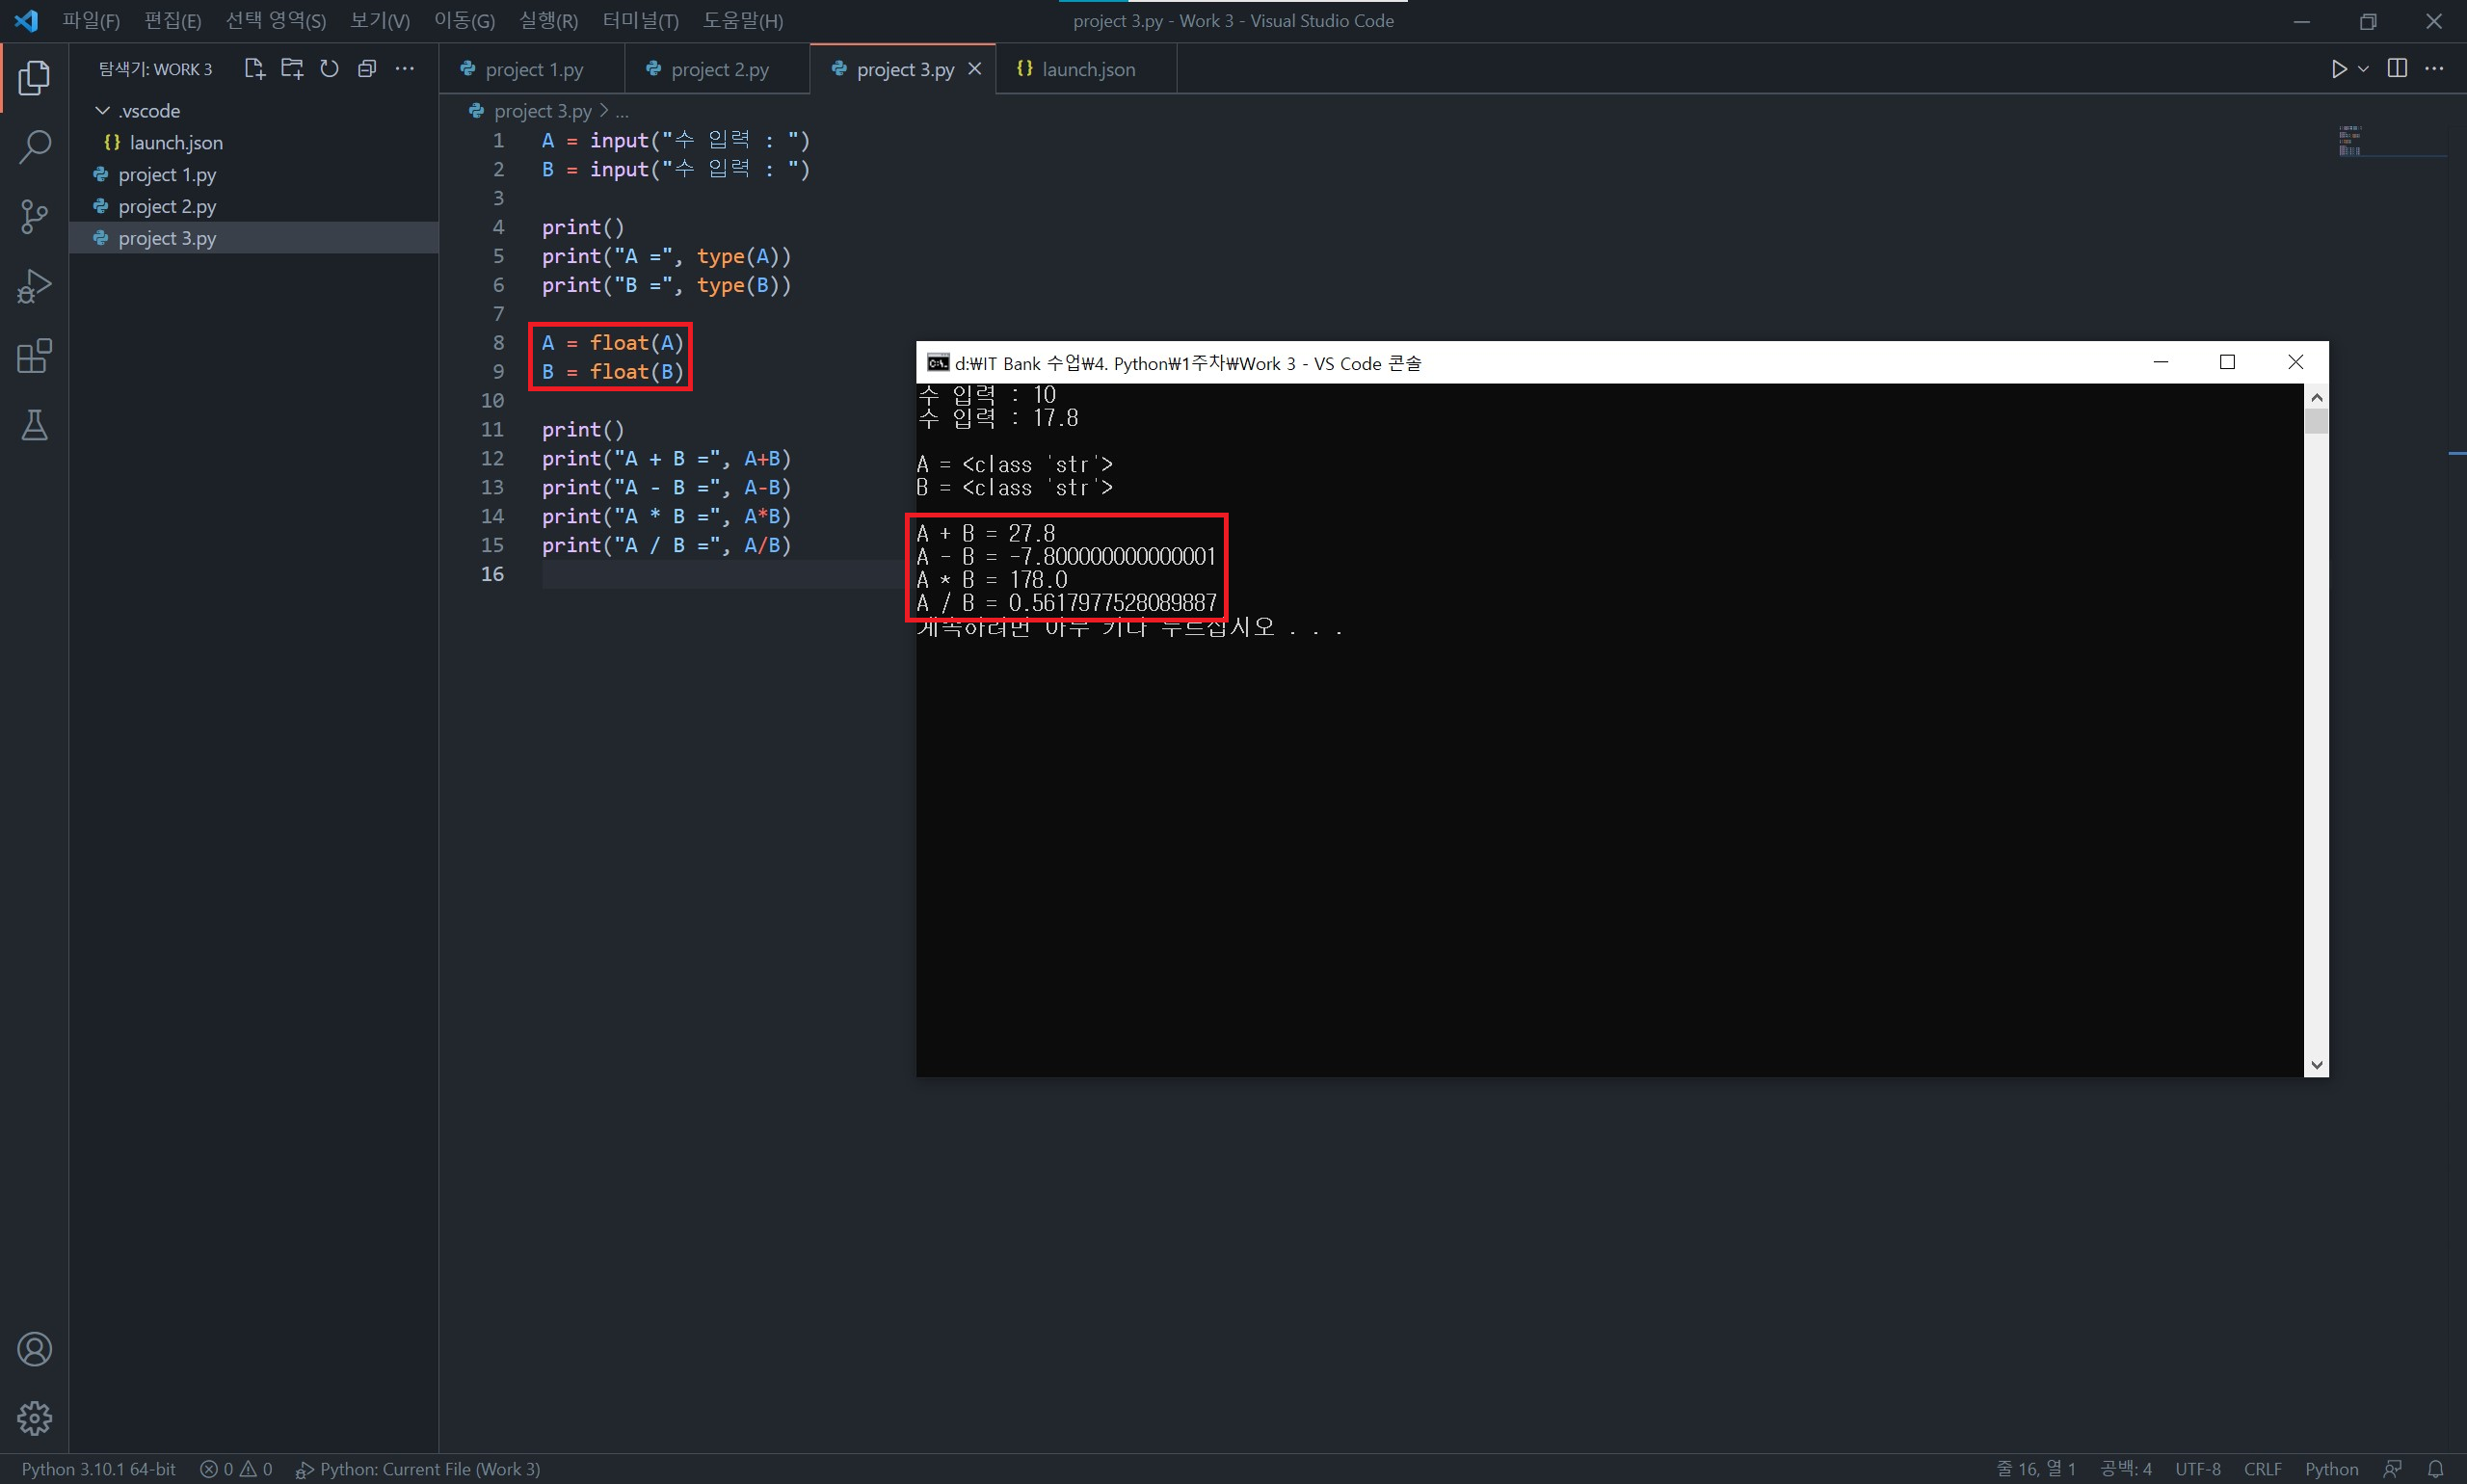The width and height of the screenshot is (2467, 1484).
Task: Switch to the project 2.py tab
Action: (719, 69)
